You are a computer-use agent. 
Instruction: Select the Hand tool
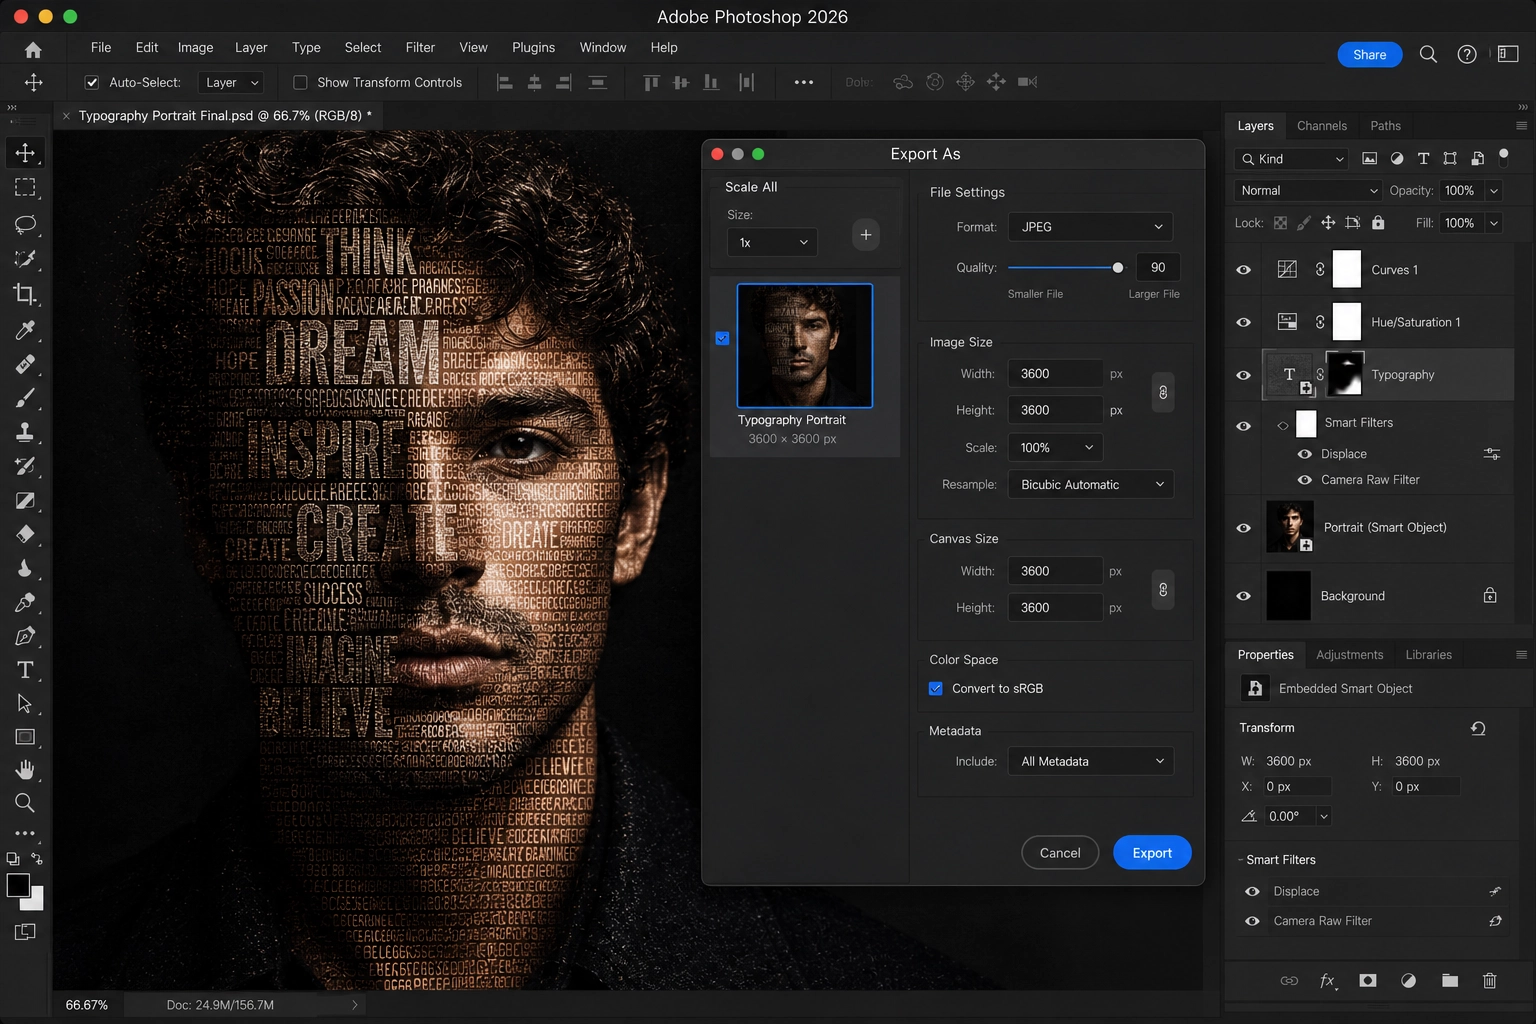(25, 770)
